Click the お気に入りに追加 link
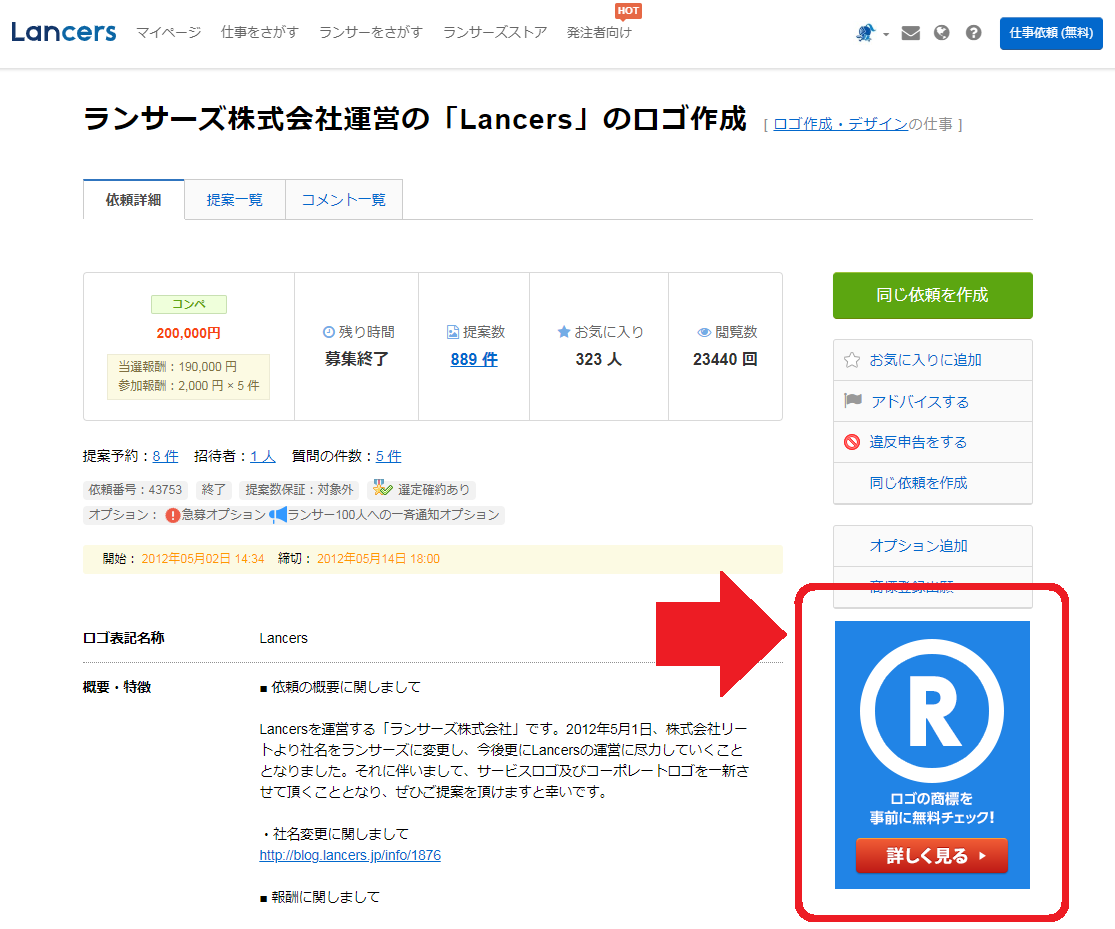Screen dimensions: 1115x929 (x=925, y=360)
